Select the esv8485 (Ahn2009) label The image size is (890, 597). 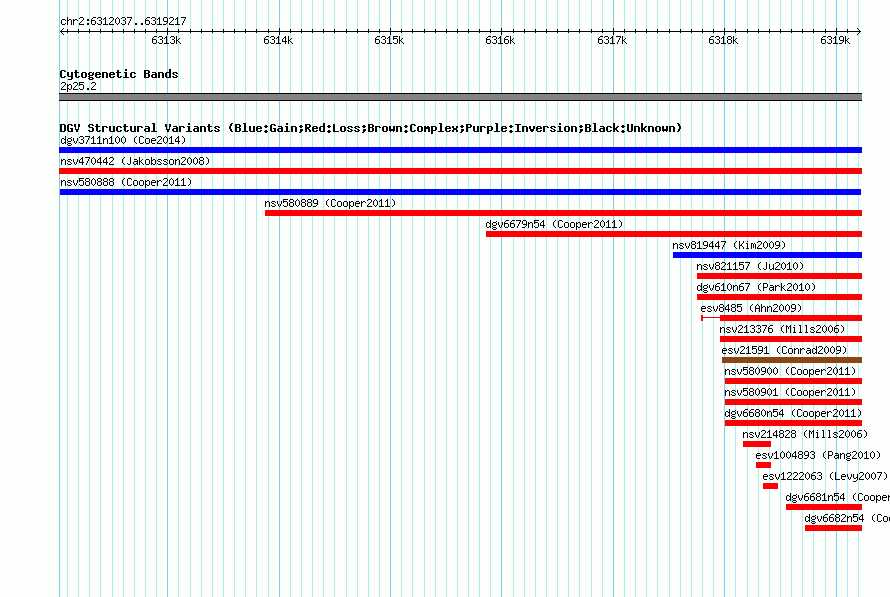pyautogui.click(x=751, y=308)
